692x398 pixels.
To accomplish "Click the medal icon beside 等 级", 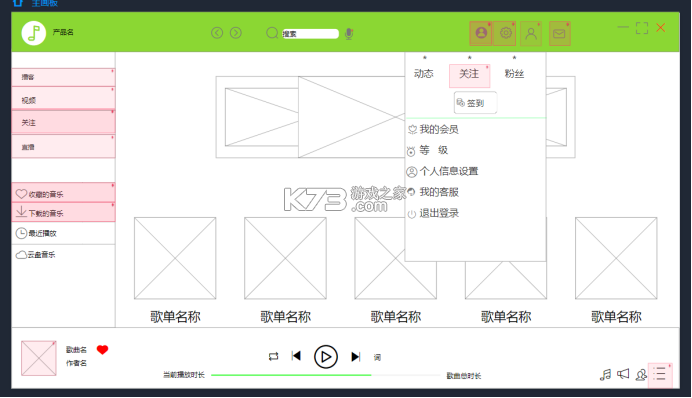I will point(411,151).
